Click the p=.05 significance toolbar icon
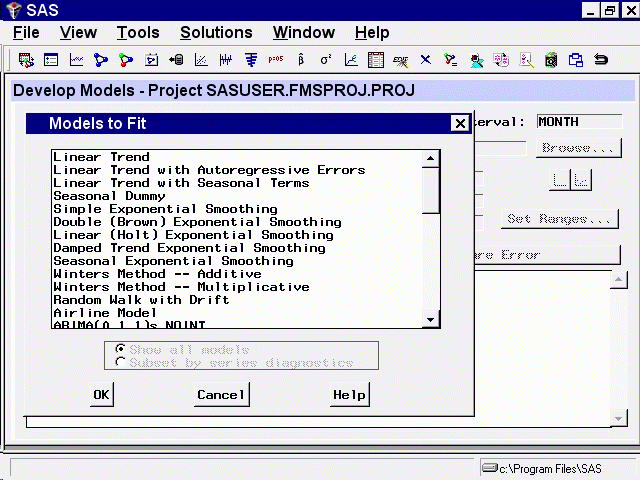Screen dimensions: 640x480 (x=276, y=60)
